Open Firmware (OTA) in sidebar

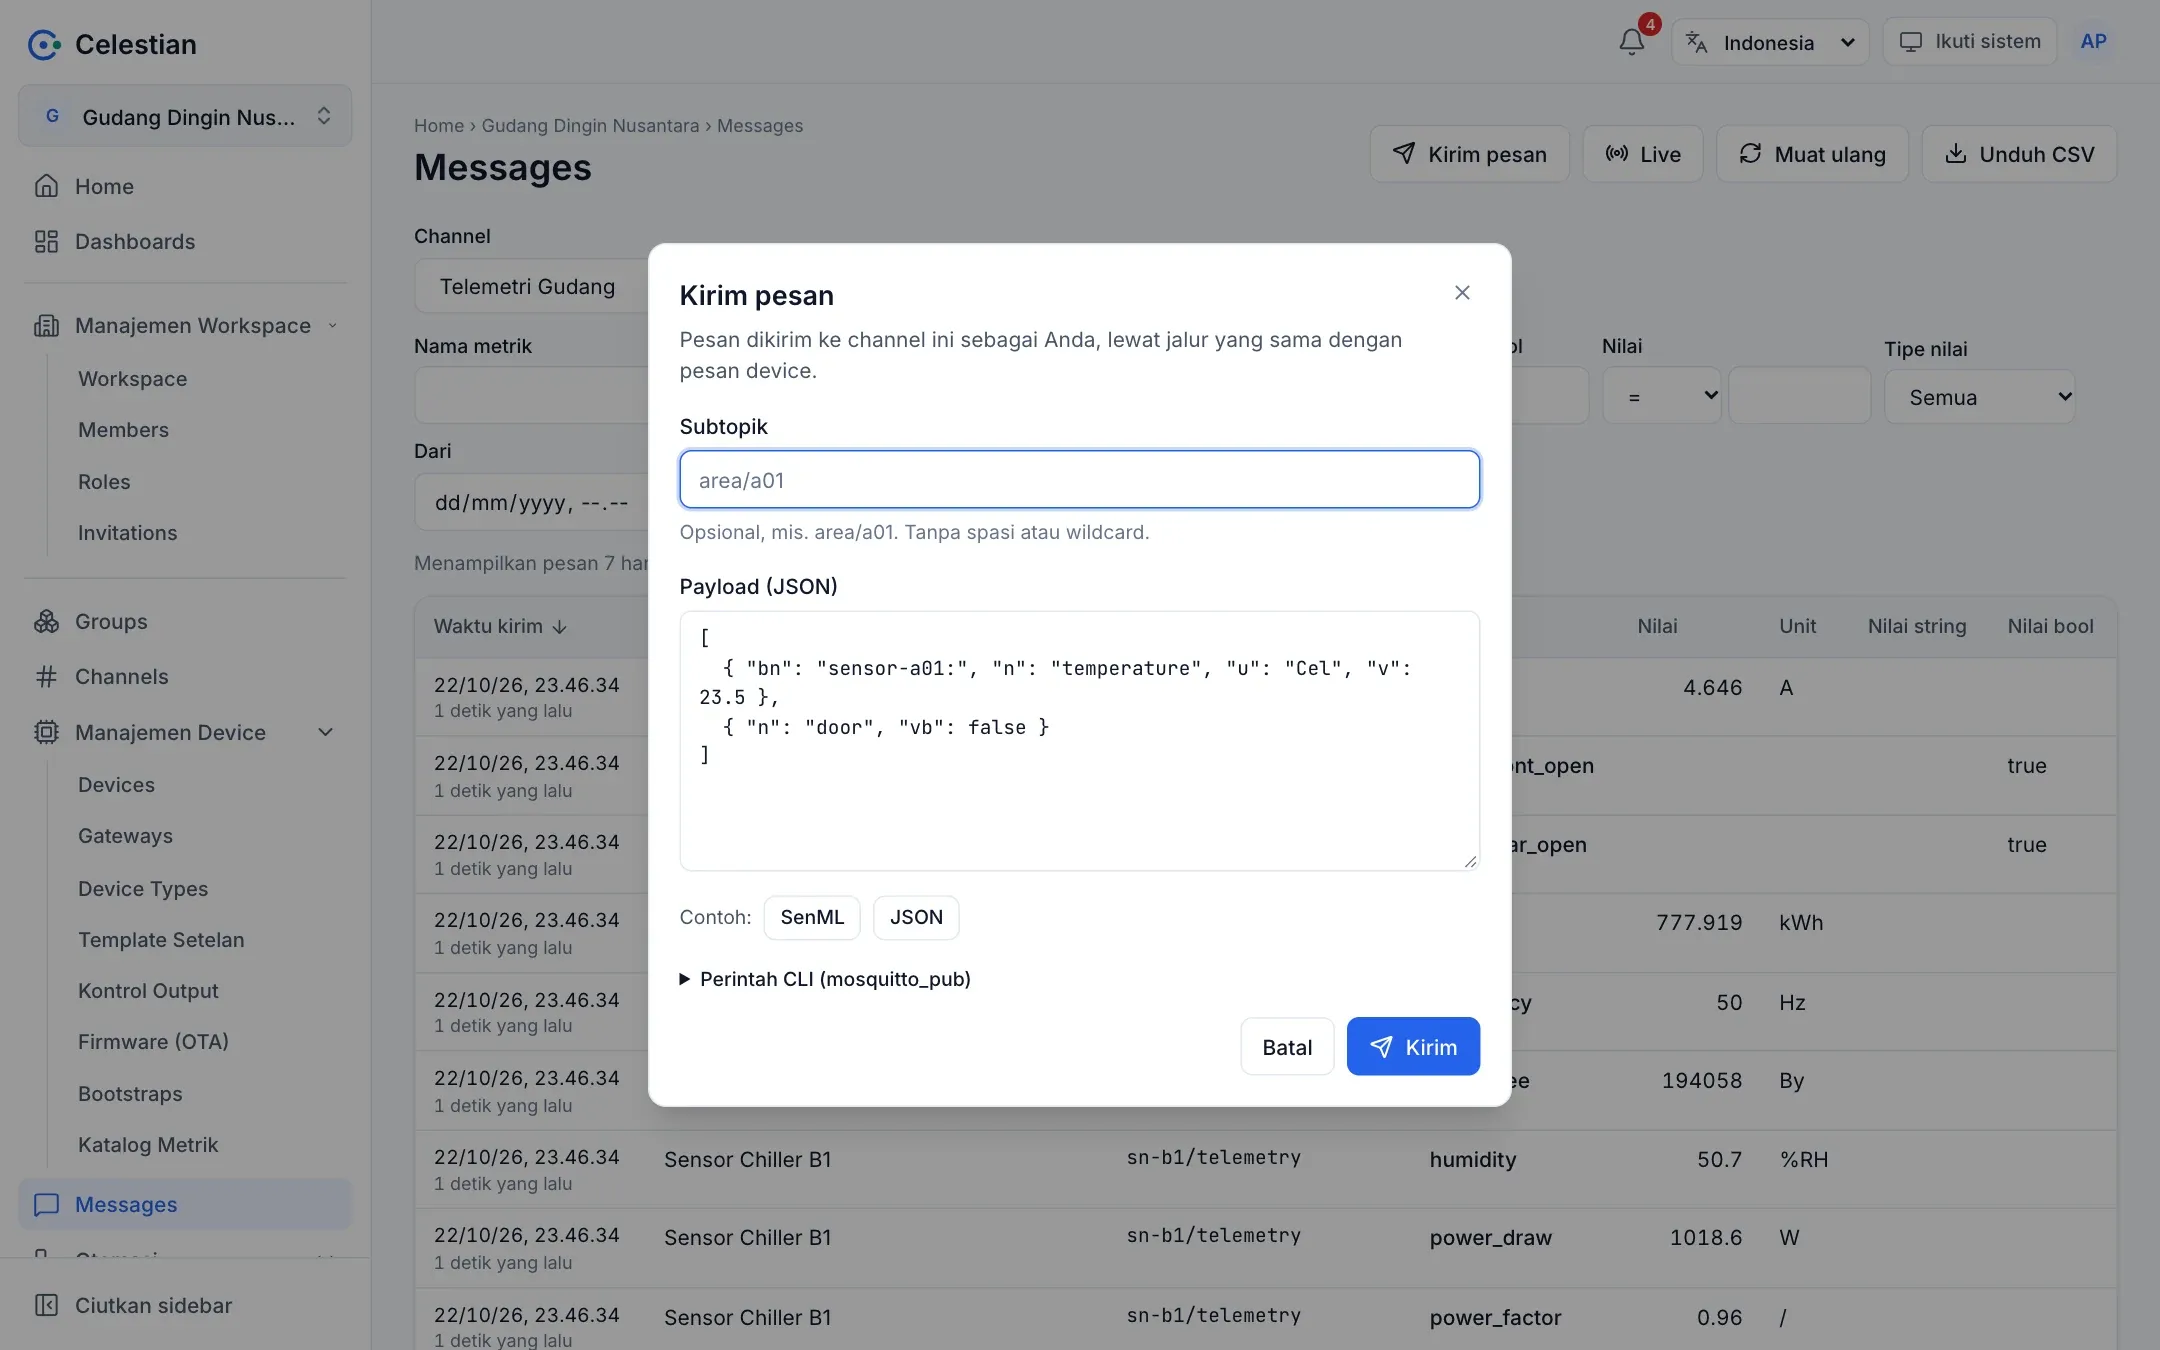coord(153,1041)
